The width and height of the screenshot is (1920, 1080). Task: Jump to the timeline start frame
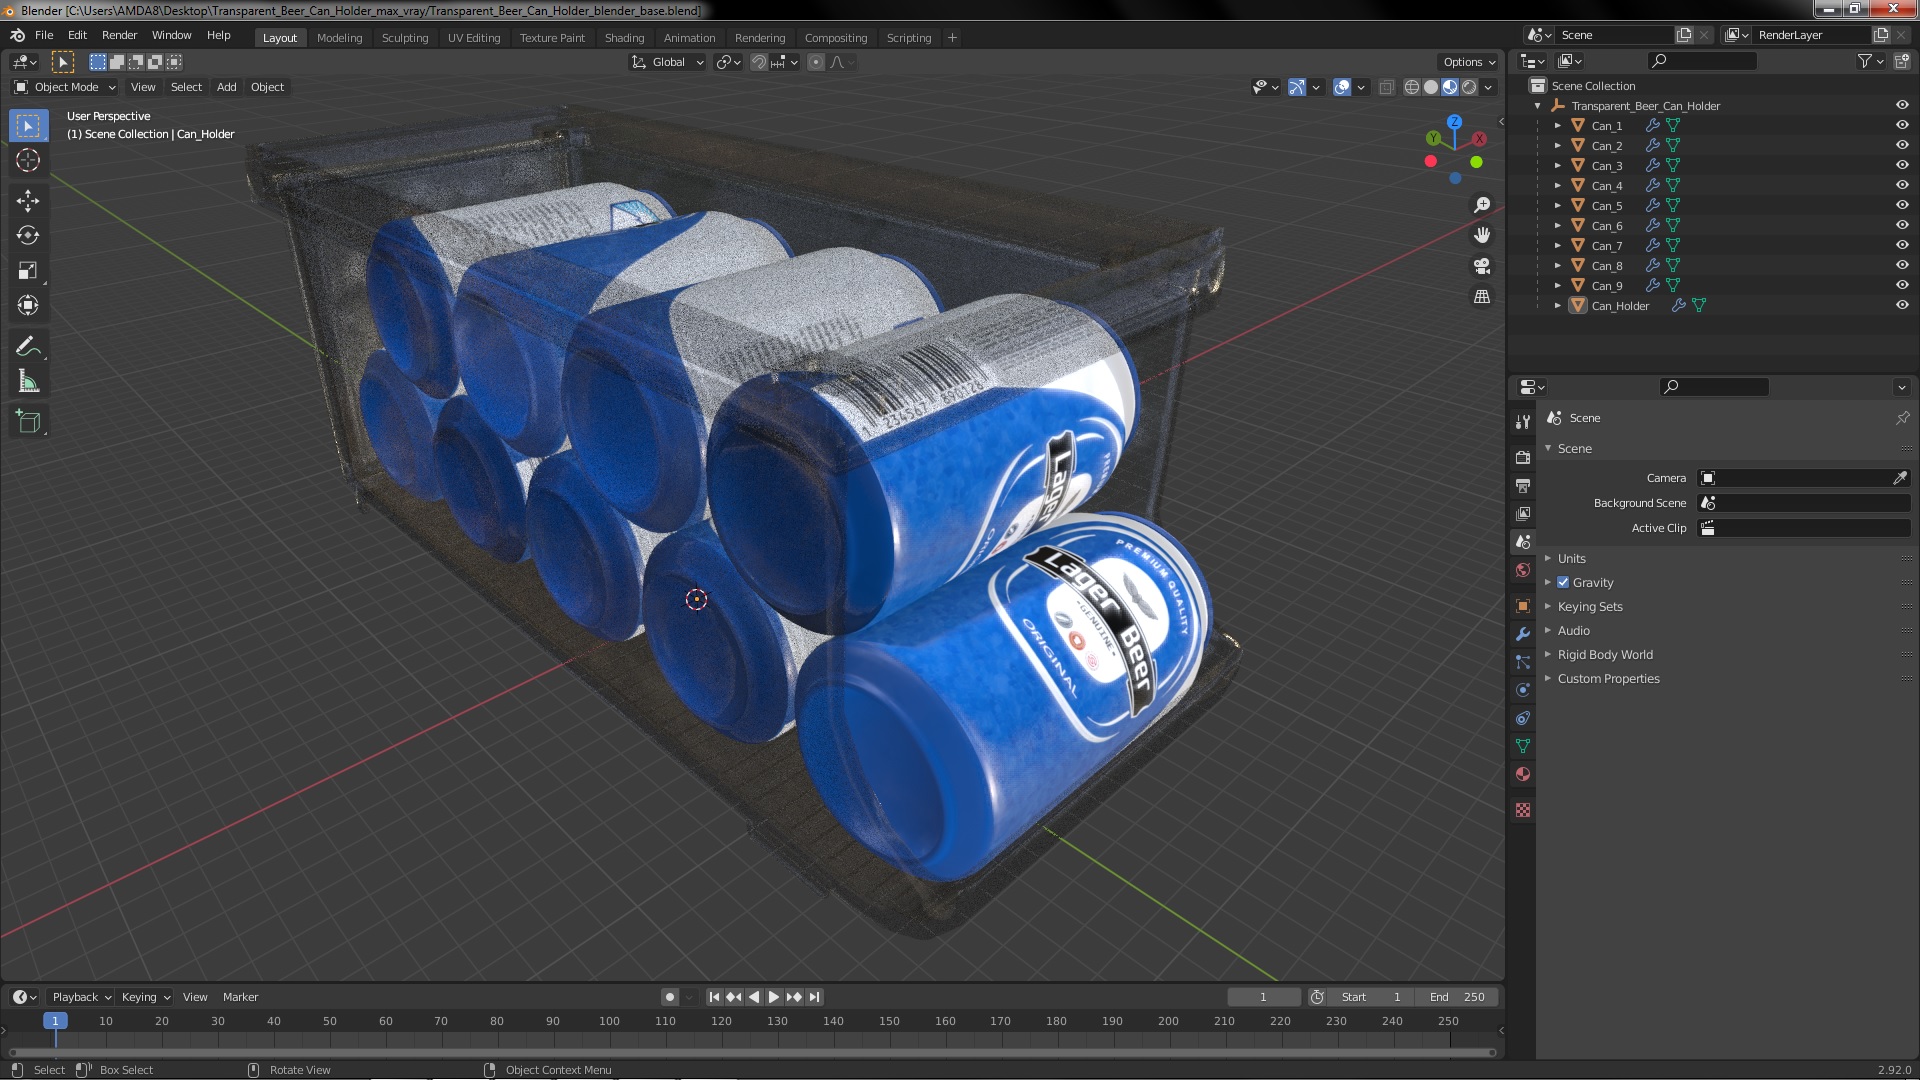714,997
